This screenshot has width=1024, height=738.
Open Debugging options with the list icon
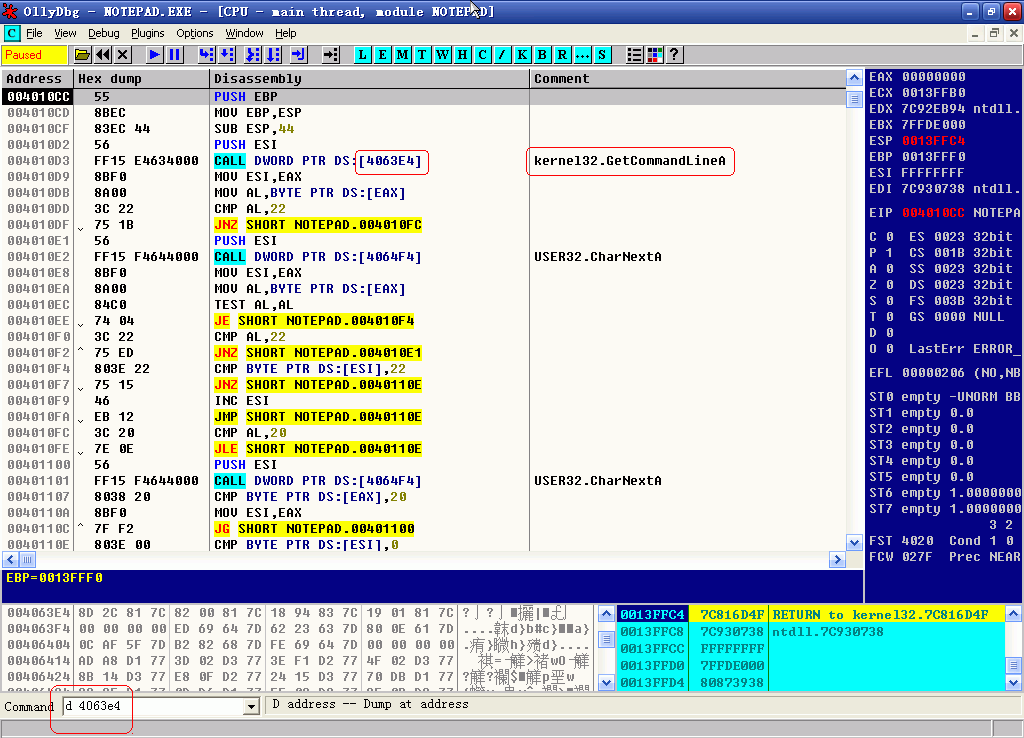(x=634, y=55)
